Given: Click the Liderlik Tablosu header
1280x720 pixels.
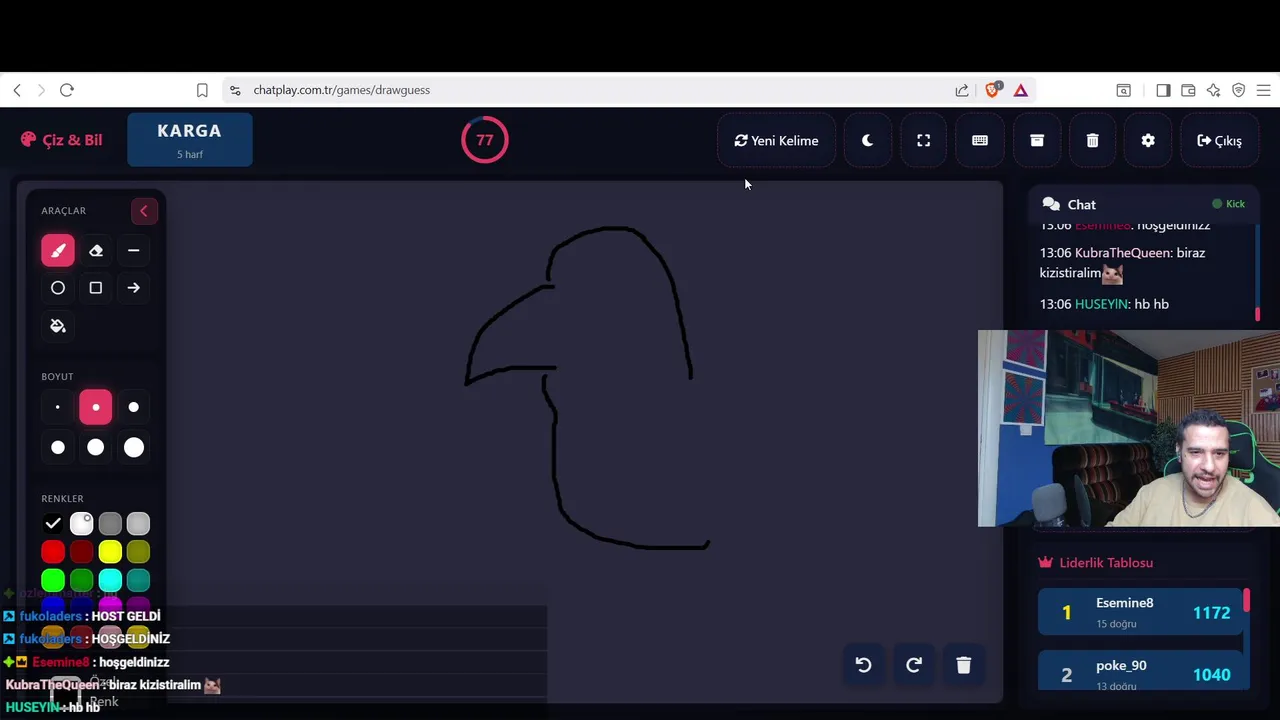Looking at the screenshot, I should [1097, 563].
